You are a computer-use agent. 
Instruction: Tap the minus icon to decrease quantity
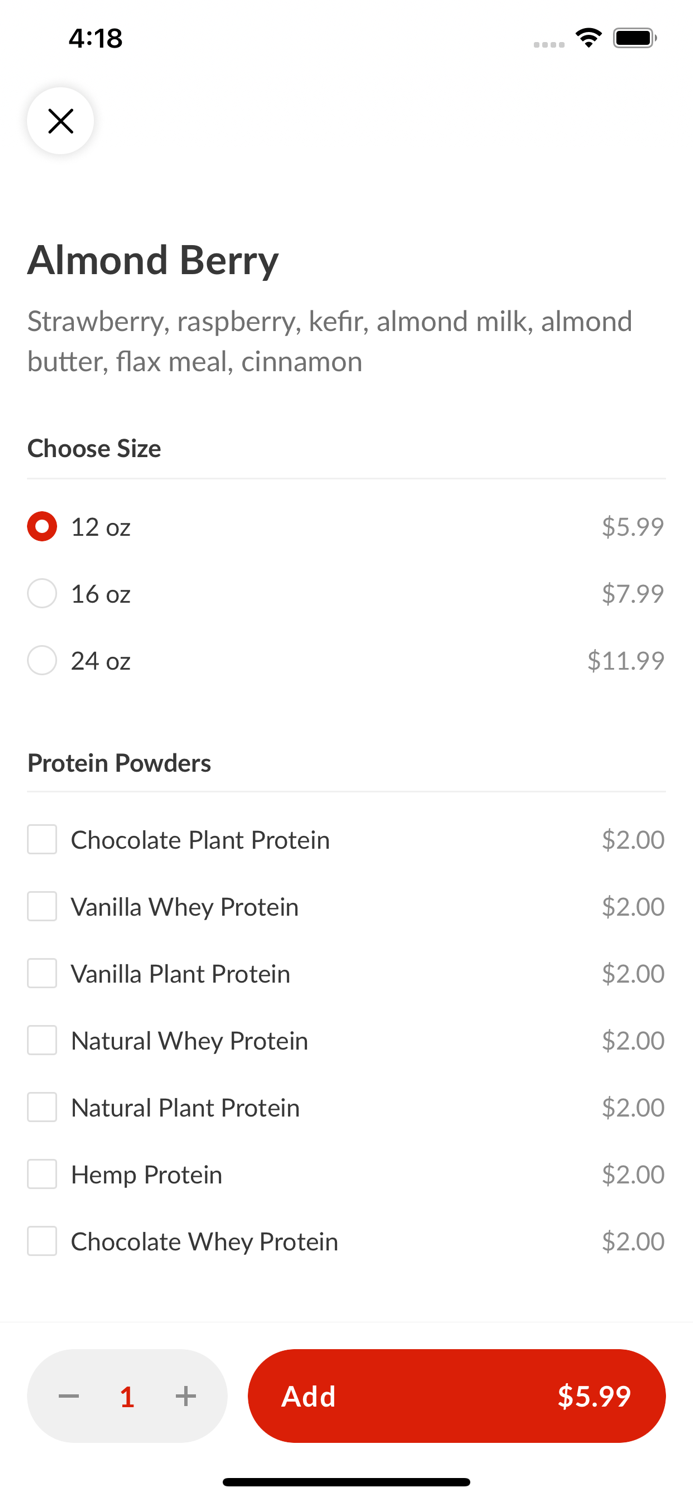point(68,1396)
